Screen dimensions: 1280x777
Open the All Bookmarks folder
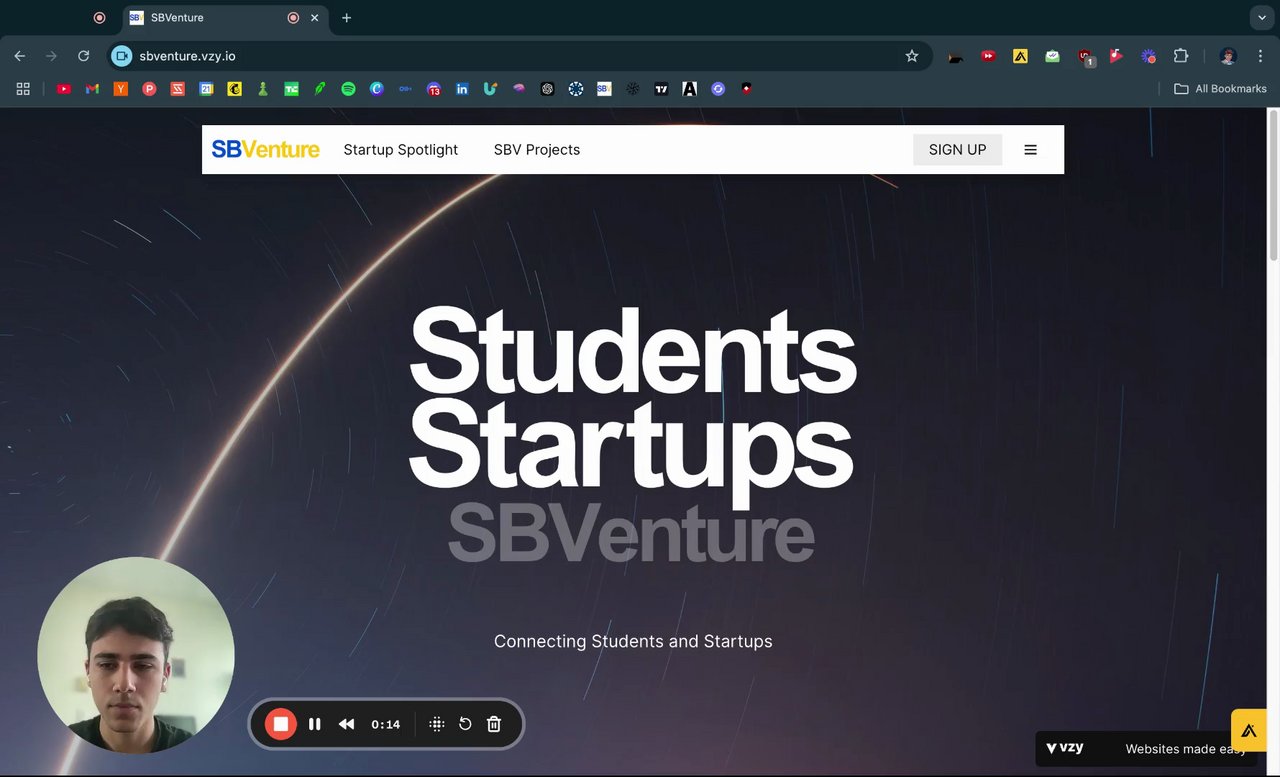pyautogui.click(x=1220, y=89)
